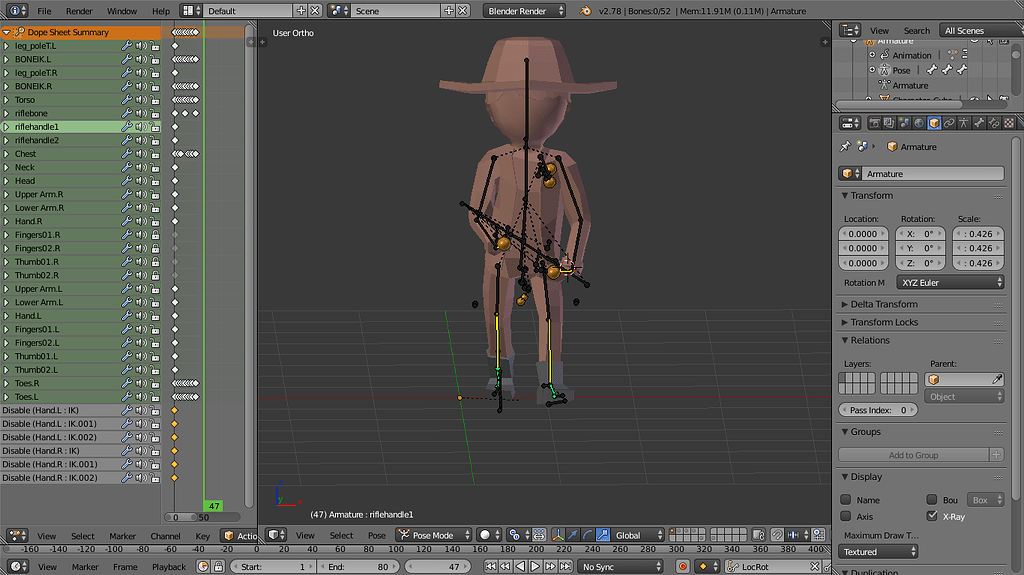
Task: Toggle the 3D manipulator widget icon
Action: 558,535
